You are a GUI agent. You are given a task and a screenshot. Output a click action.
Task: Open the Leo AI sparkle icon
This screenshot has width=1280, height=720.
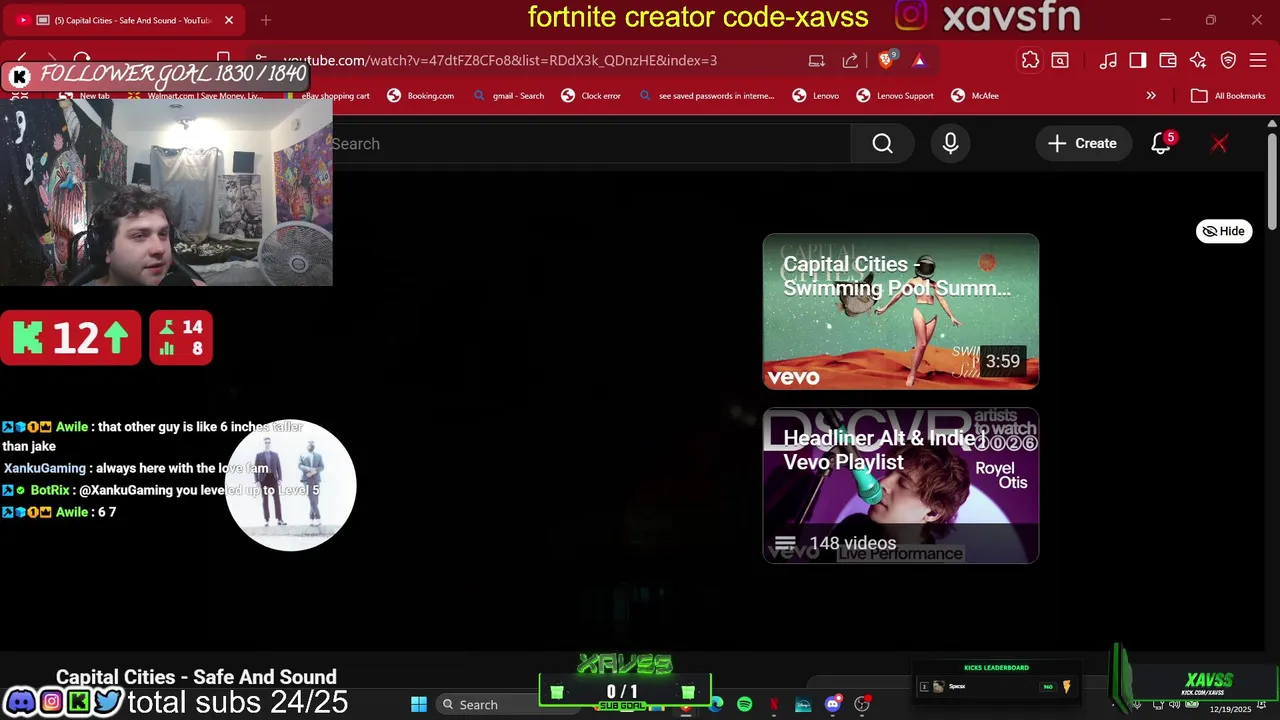1198,60
